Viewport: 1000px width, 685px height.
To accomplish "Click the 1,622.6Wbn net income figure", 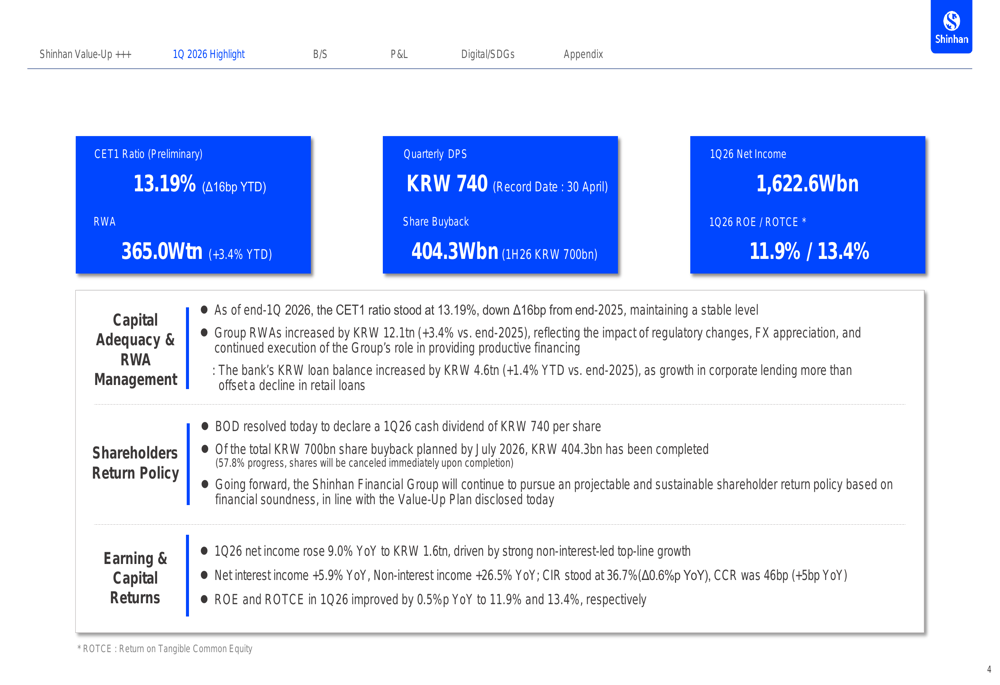I will 807,185.
